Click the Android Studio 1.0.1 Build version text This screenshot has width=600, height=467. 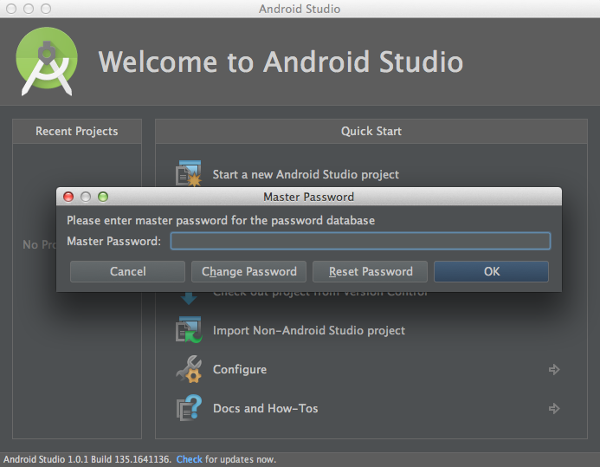pos(87,459)
